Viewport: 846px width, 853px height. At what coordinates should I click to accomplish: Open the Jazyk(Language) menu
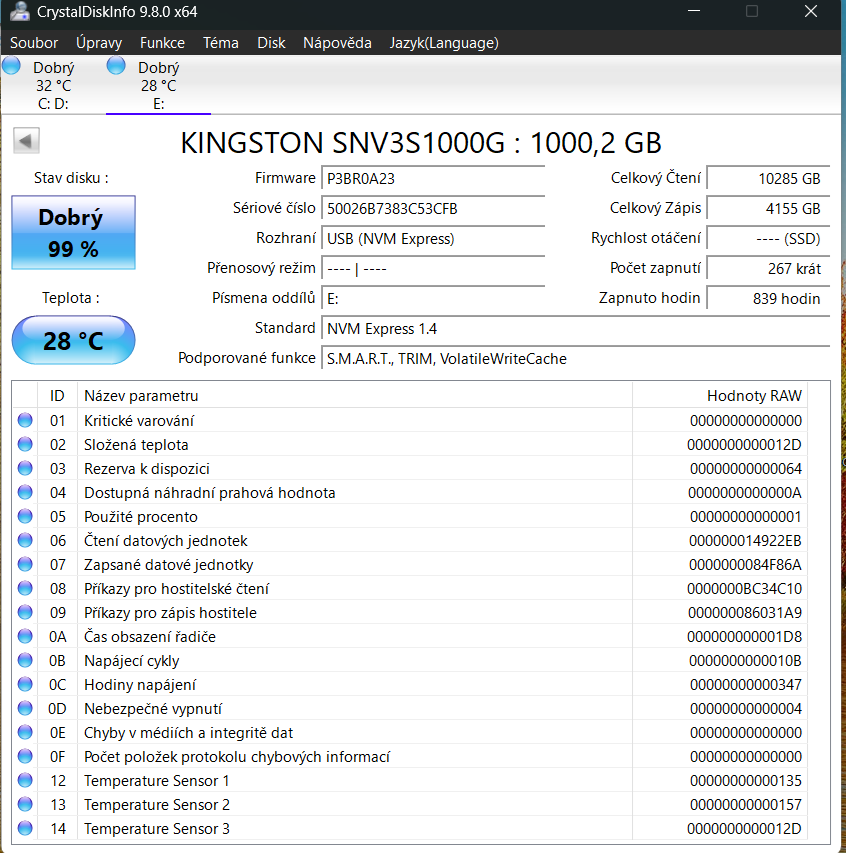point(443,42)
